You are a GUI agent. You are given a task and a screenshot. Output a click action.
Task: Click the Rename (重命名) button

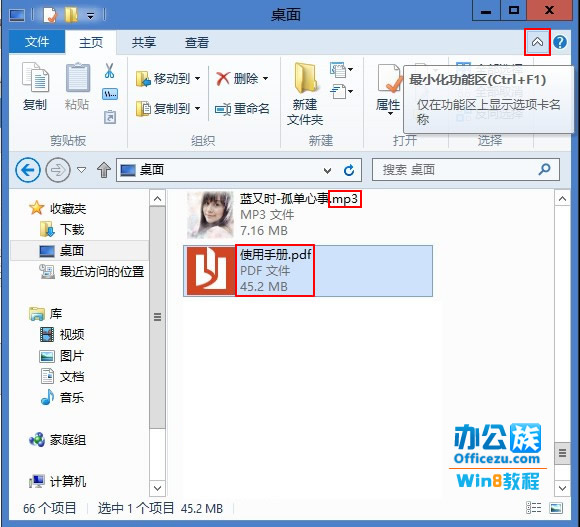click(242, 109)
